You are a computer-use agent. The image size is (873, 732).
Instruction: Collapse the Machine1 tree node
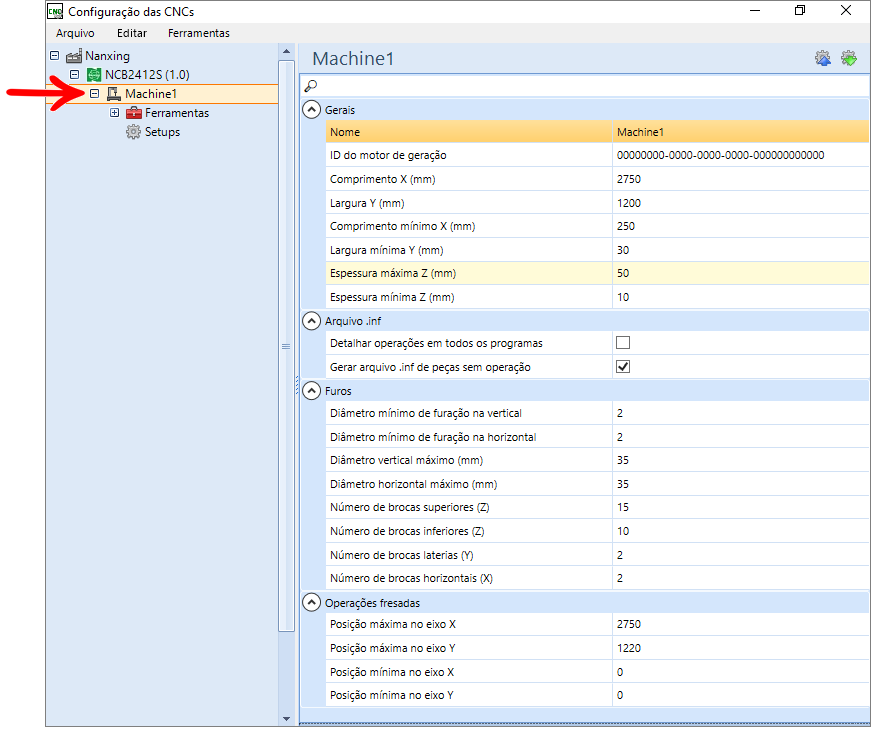(95, 94)
